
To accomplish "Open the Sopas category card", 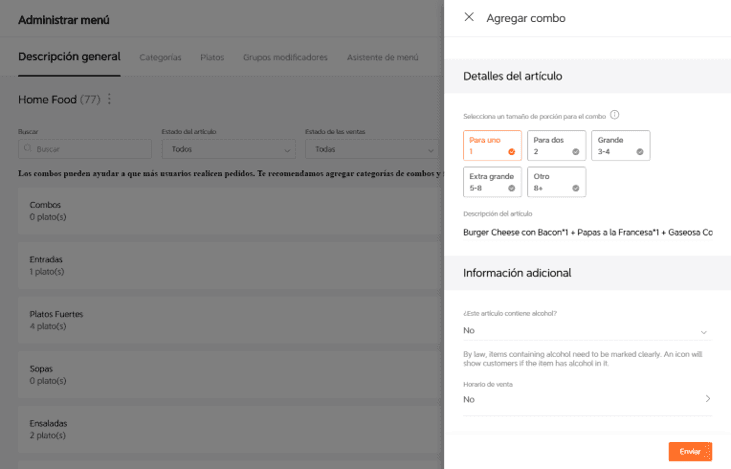I will [x=231, y=374].
